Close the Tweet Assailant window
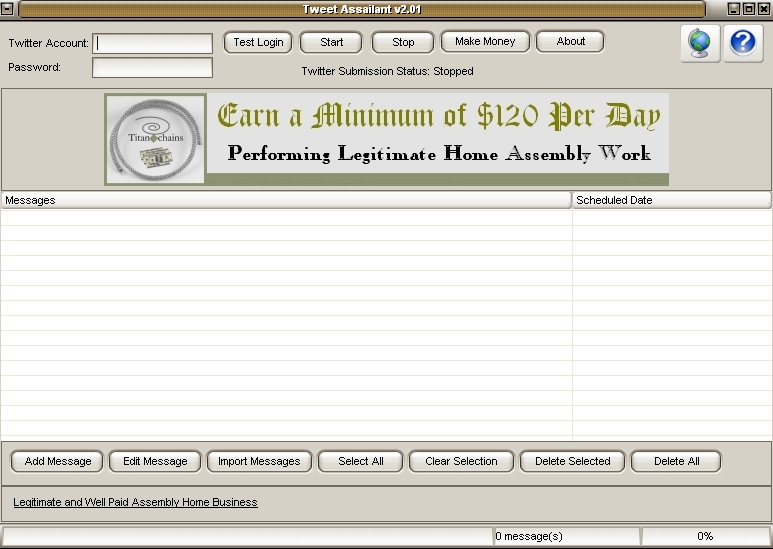This screenshot has height=549, width=773. tap(764, 9)
